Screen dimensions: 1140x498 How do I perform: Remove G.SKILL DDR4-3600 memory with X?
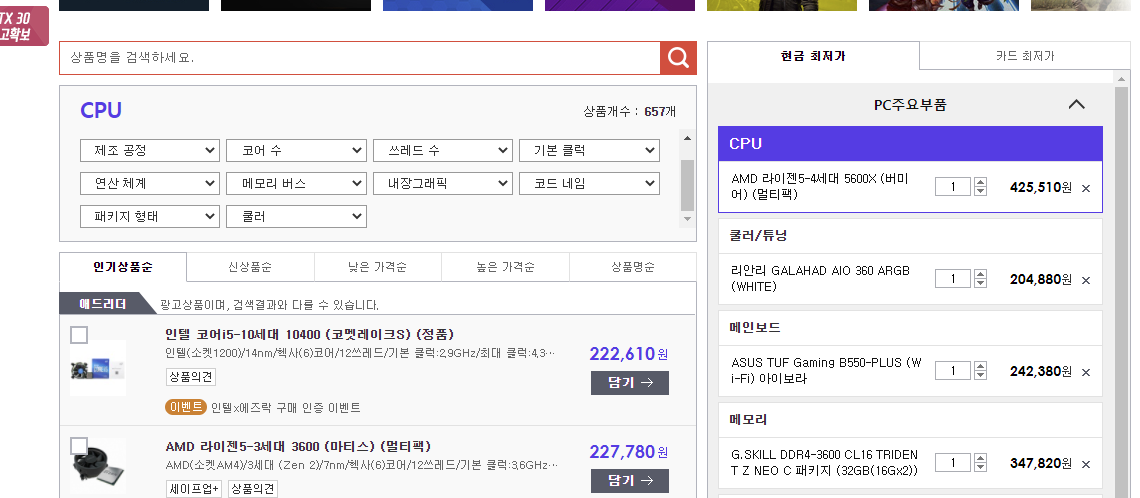(x=1085, y=464)
